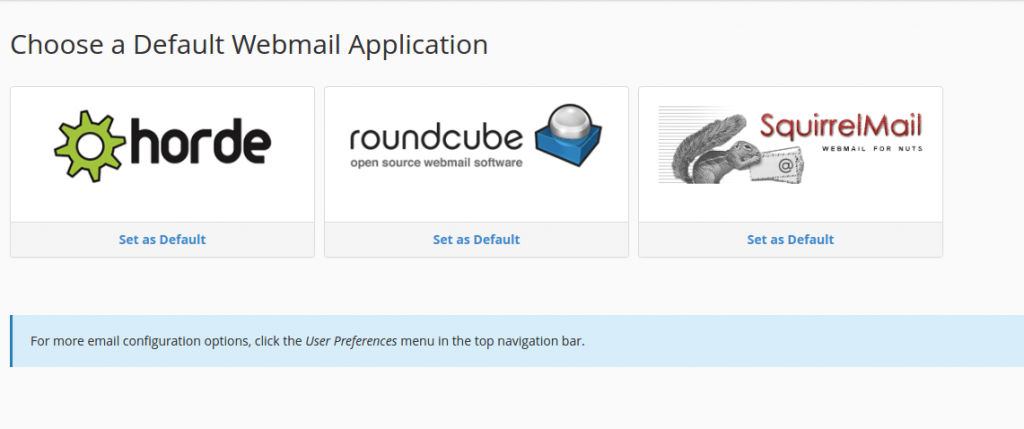Click 'open source webmail software' tagline
1024x429 pixels.
(x=436, y=161)
